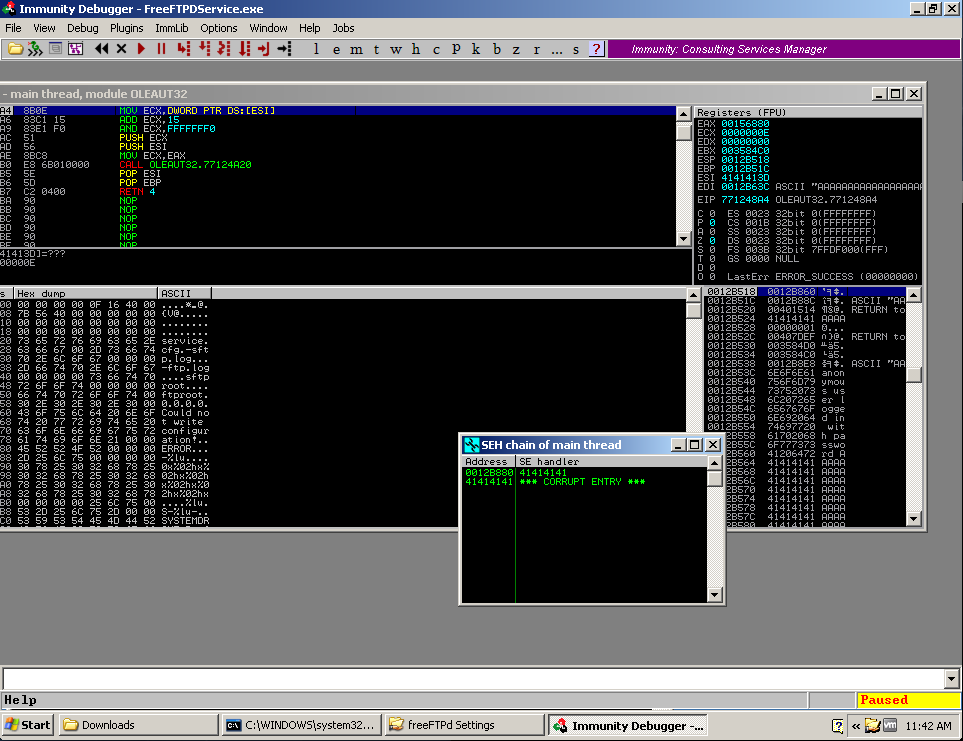Select the ESI register value 4141413D
The width and height of the screenshot is (963, 741).
pos(745,177)
